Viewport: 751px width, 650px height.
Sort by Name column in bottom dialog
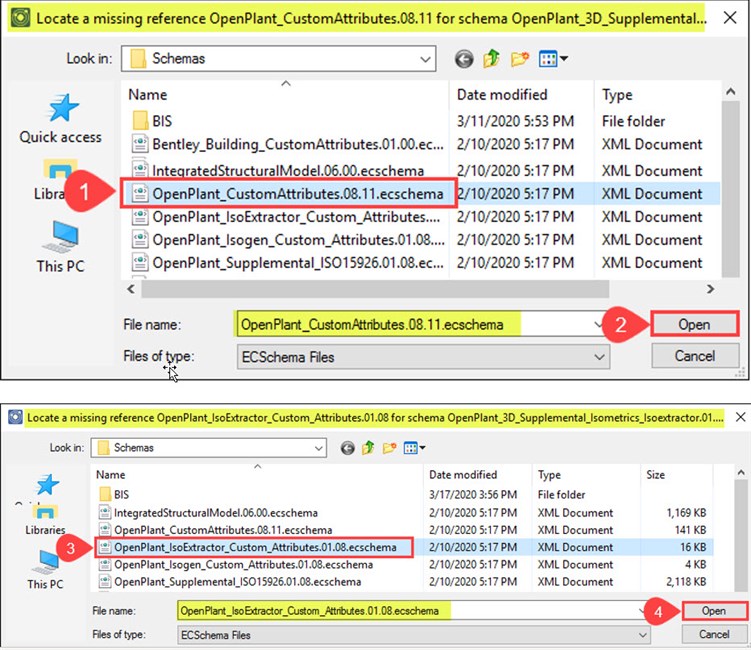pyautogui.click(x=111, y=475)
